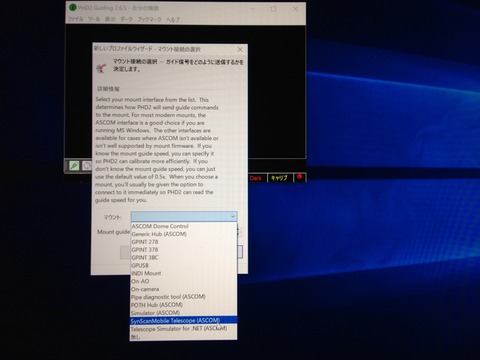The height and width of the screenshot is (360, 480).
Task: Select the 無し option at list bottom
Action: (x=183, y=337)
